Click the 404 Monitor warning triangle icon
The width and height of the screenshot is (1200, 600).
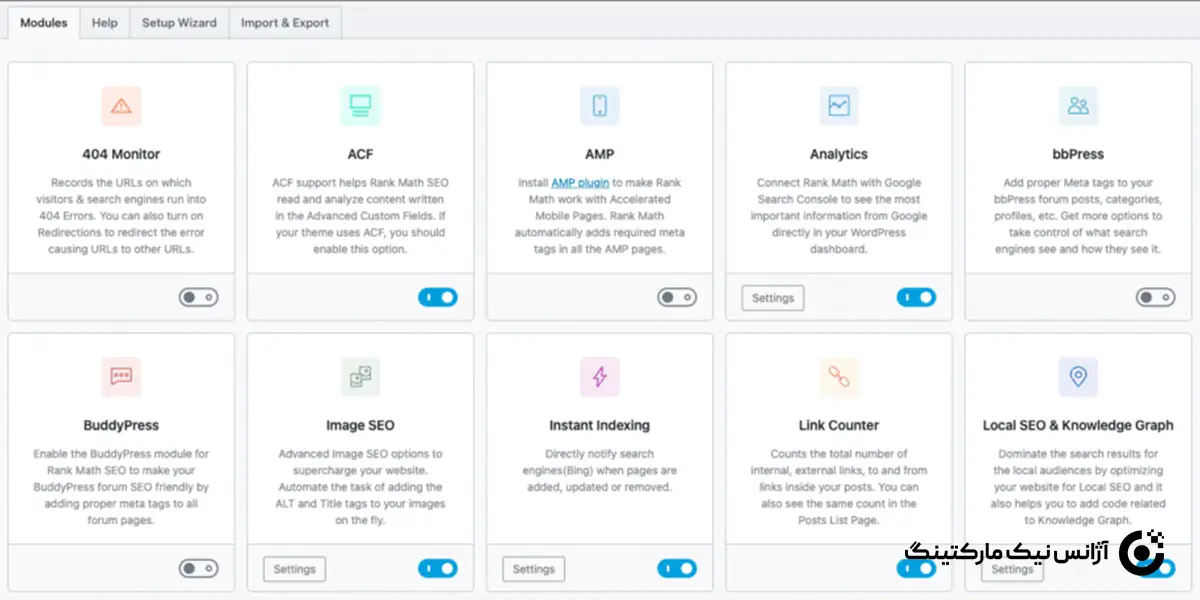click(121, 106)
